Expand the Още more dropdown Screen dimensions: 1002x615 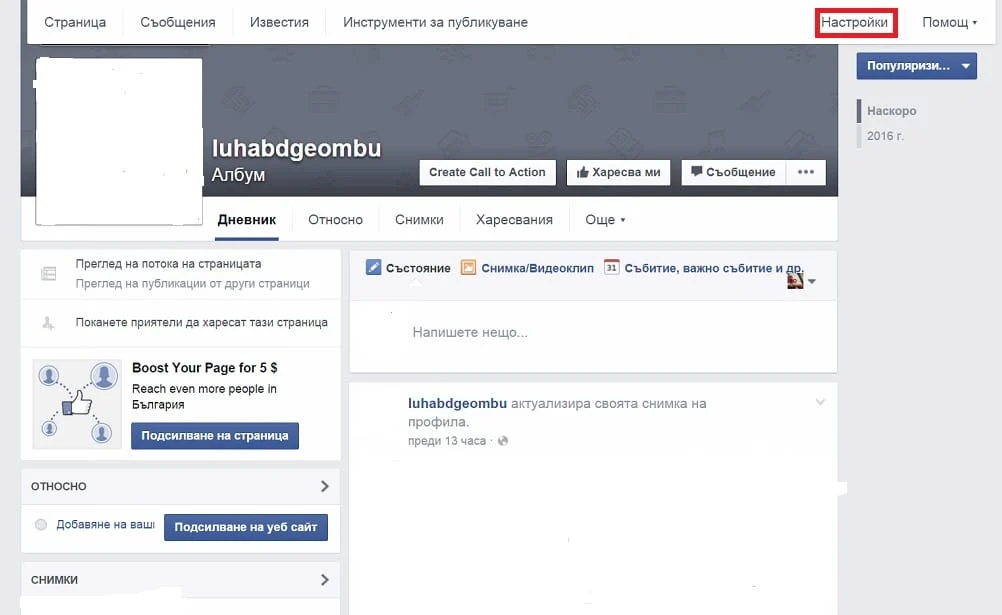(605, 220)
